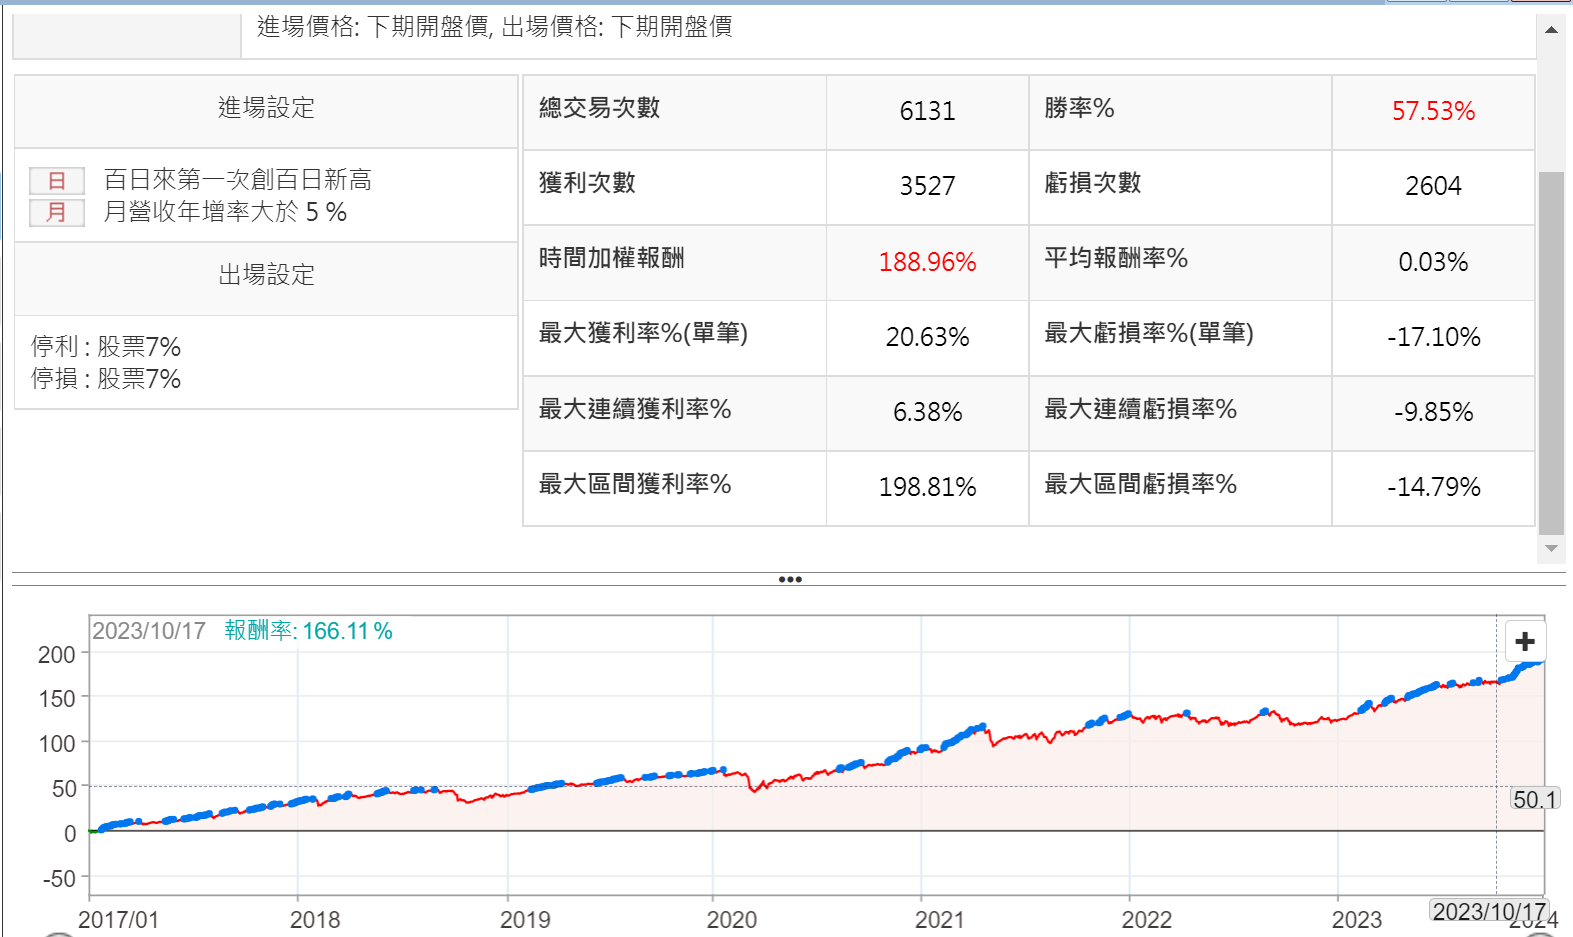Viewport: 1573px width, 937px height.
Task: Click the 停利 : 股票7% take-profit setting
Action: click(x=106, y=347)
